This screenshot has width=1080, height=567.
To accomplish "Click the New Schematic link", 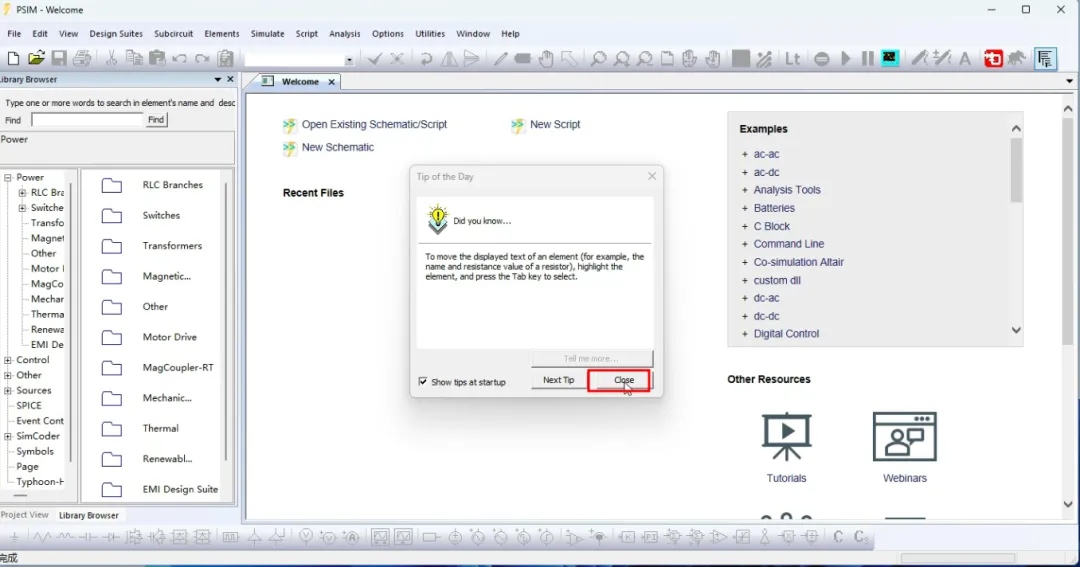I will coord(338,147).
